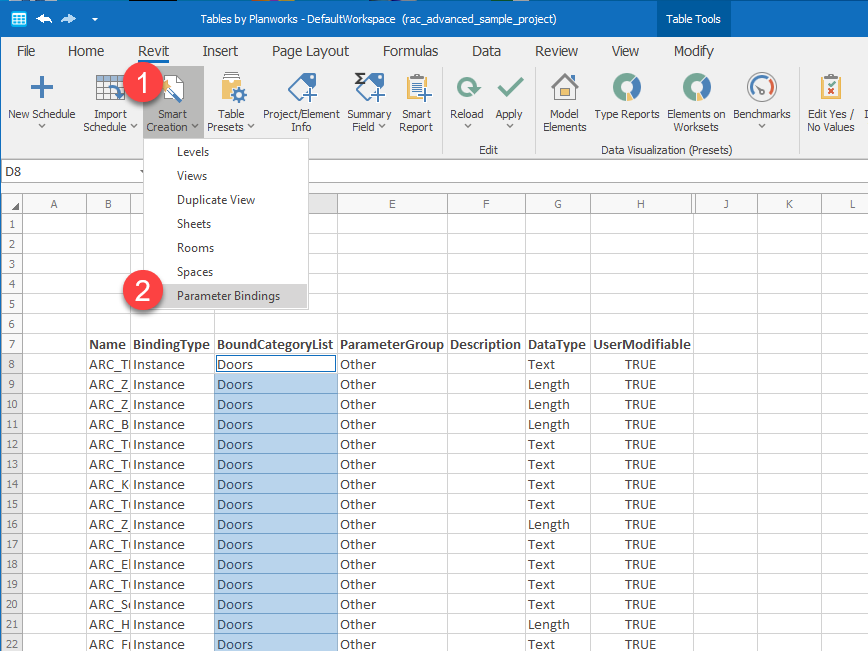Select column E header
868x651 pixels.
(392, 204)
